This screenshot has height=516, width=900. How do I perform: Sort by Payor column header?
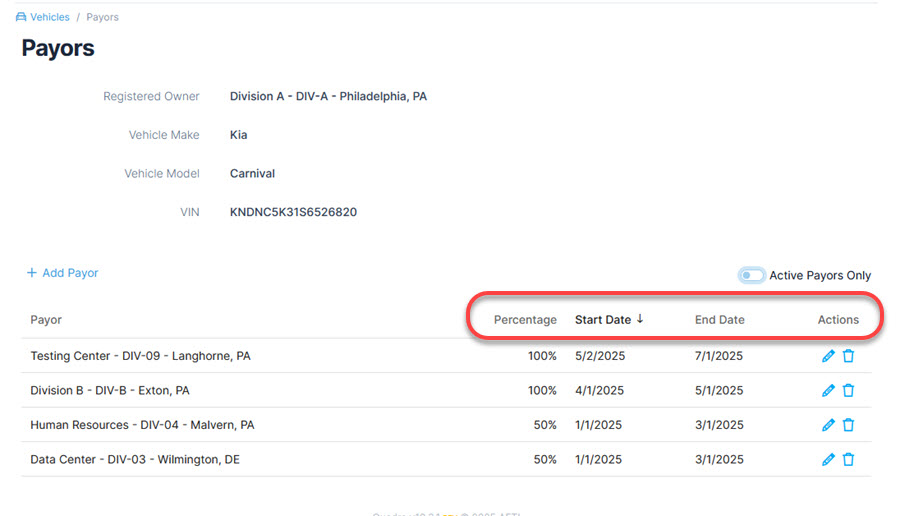[46, 320]
